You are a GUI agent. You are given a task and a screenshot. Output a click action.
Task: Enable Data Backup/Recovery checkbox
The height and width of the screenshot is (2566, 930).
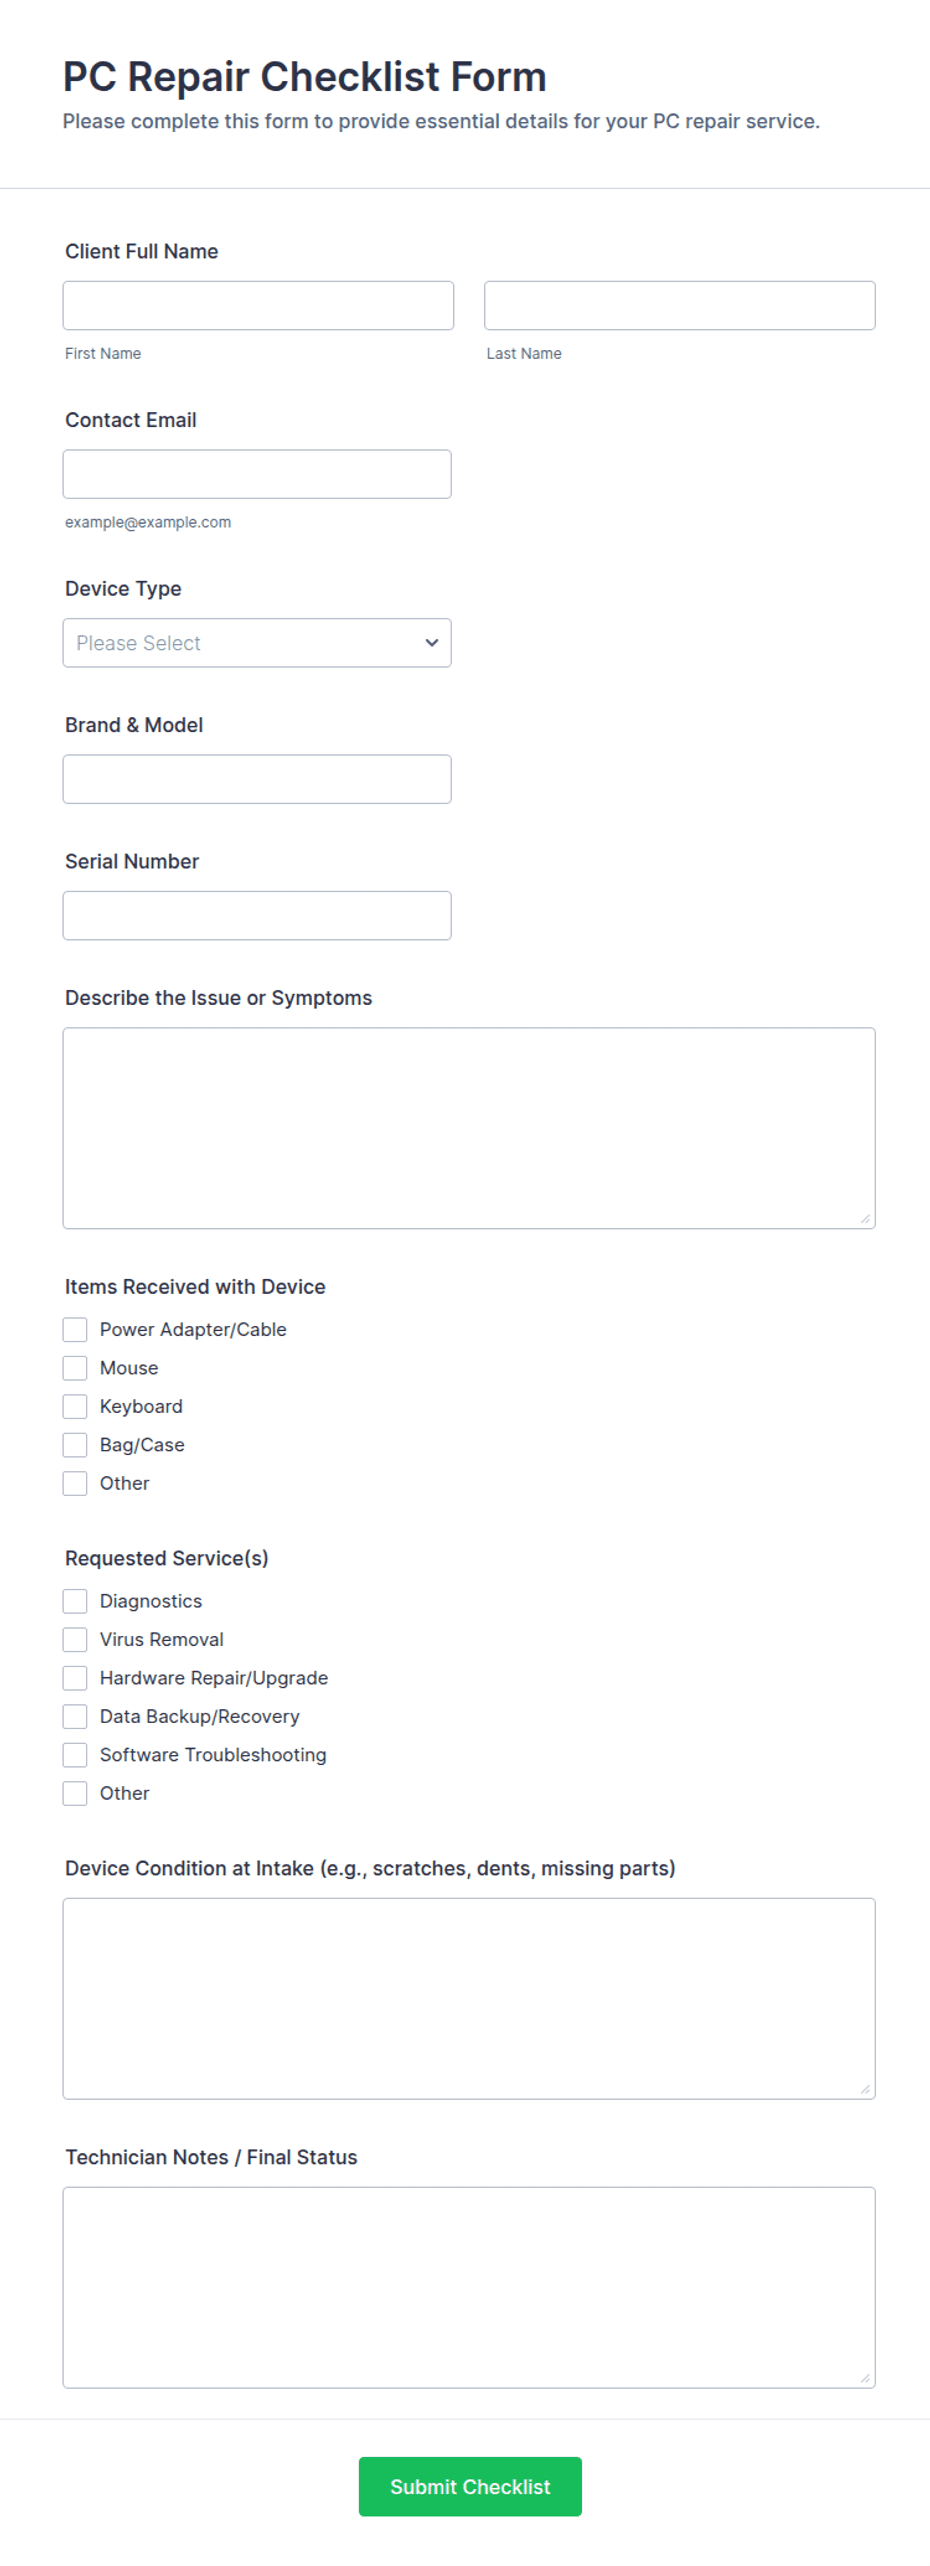point(75,1716)
